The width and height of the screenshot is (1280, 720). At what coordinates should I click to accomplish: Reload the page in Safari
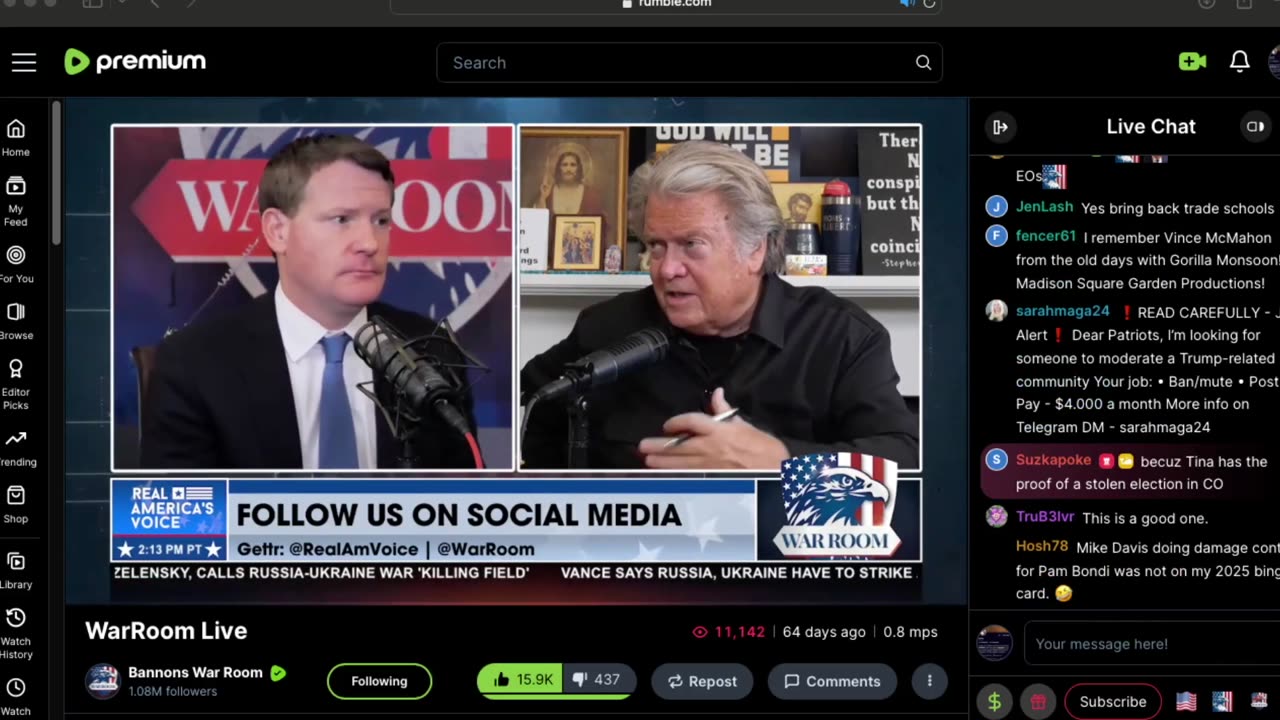tap(930, 4)
